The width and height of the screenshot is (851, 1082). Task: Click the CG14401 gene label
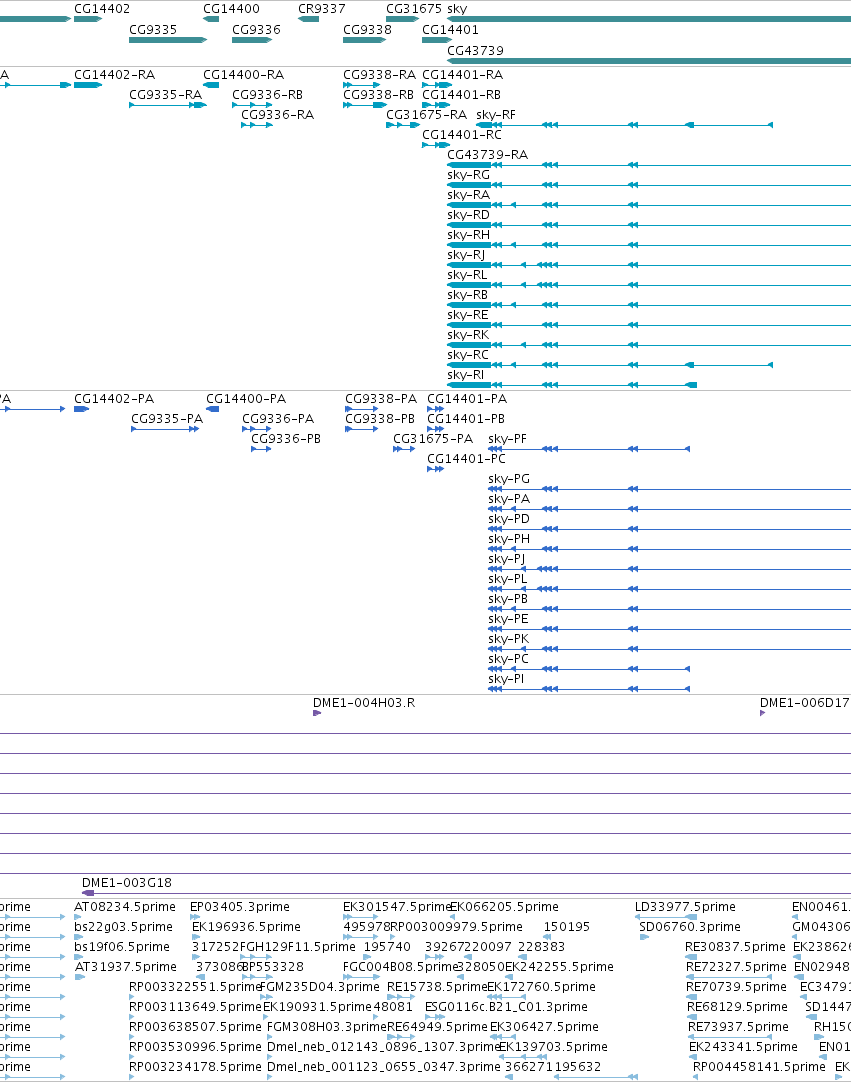tap(450, 30)
